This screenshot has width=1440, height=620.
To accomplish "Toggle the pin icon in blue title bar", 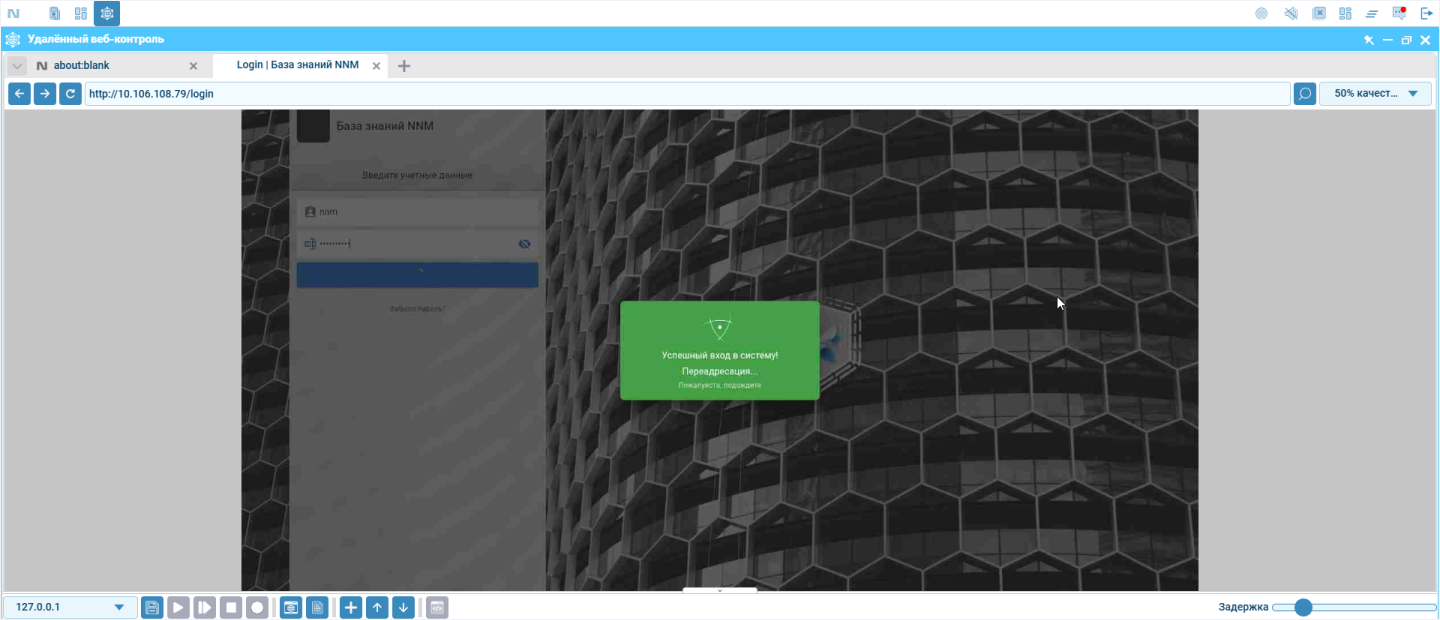I will click(1369, 40).
